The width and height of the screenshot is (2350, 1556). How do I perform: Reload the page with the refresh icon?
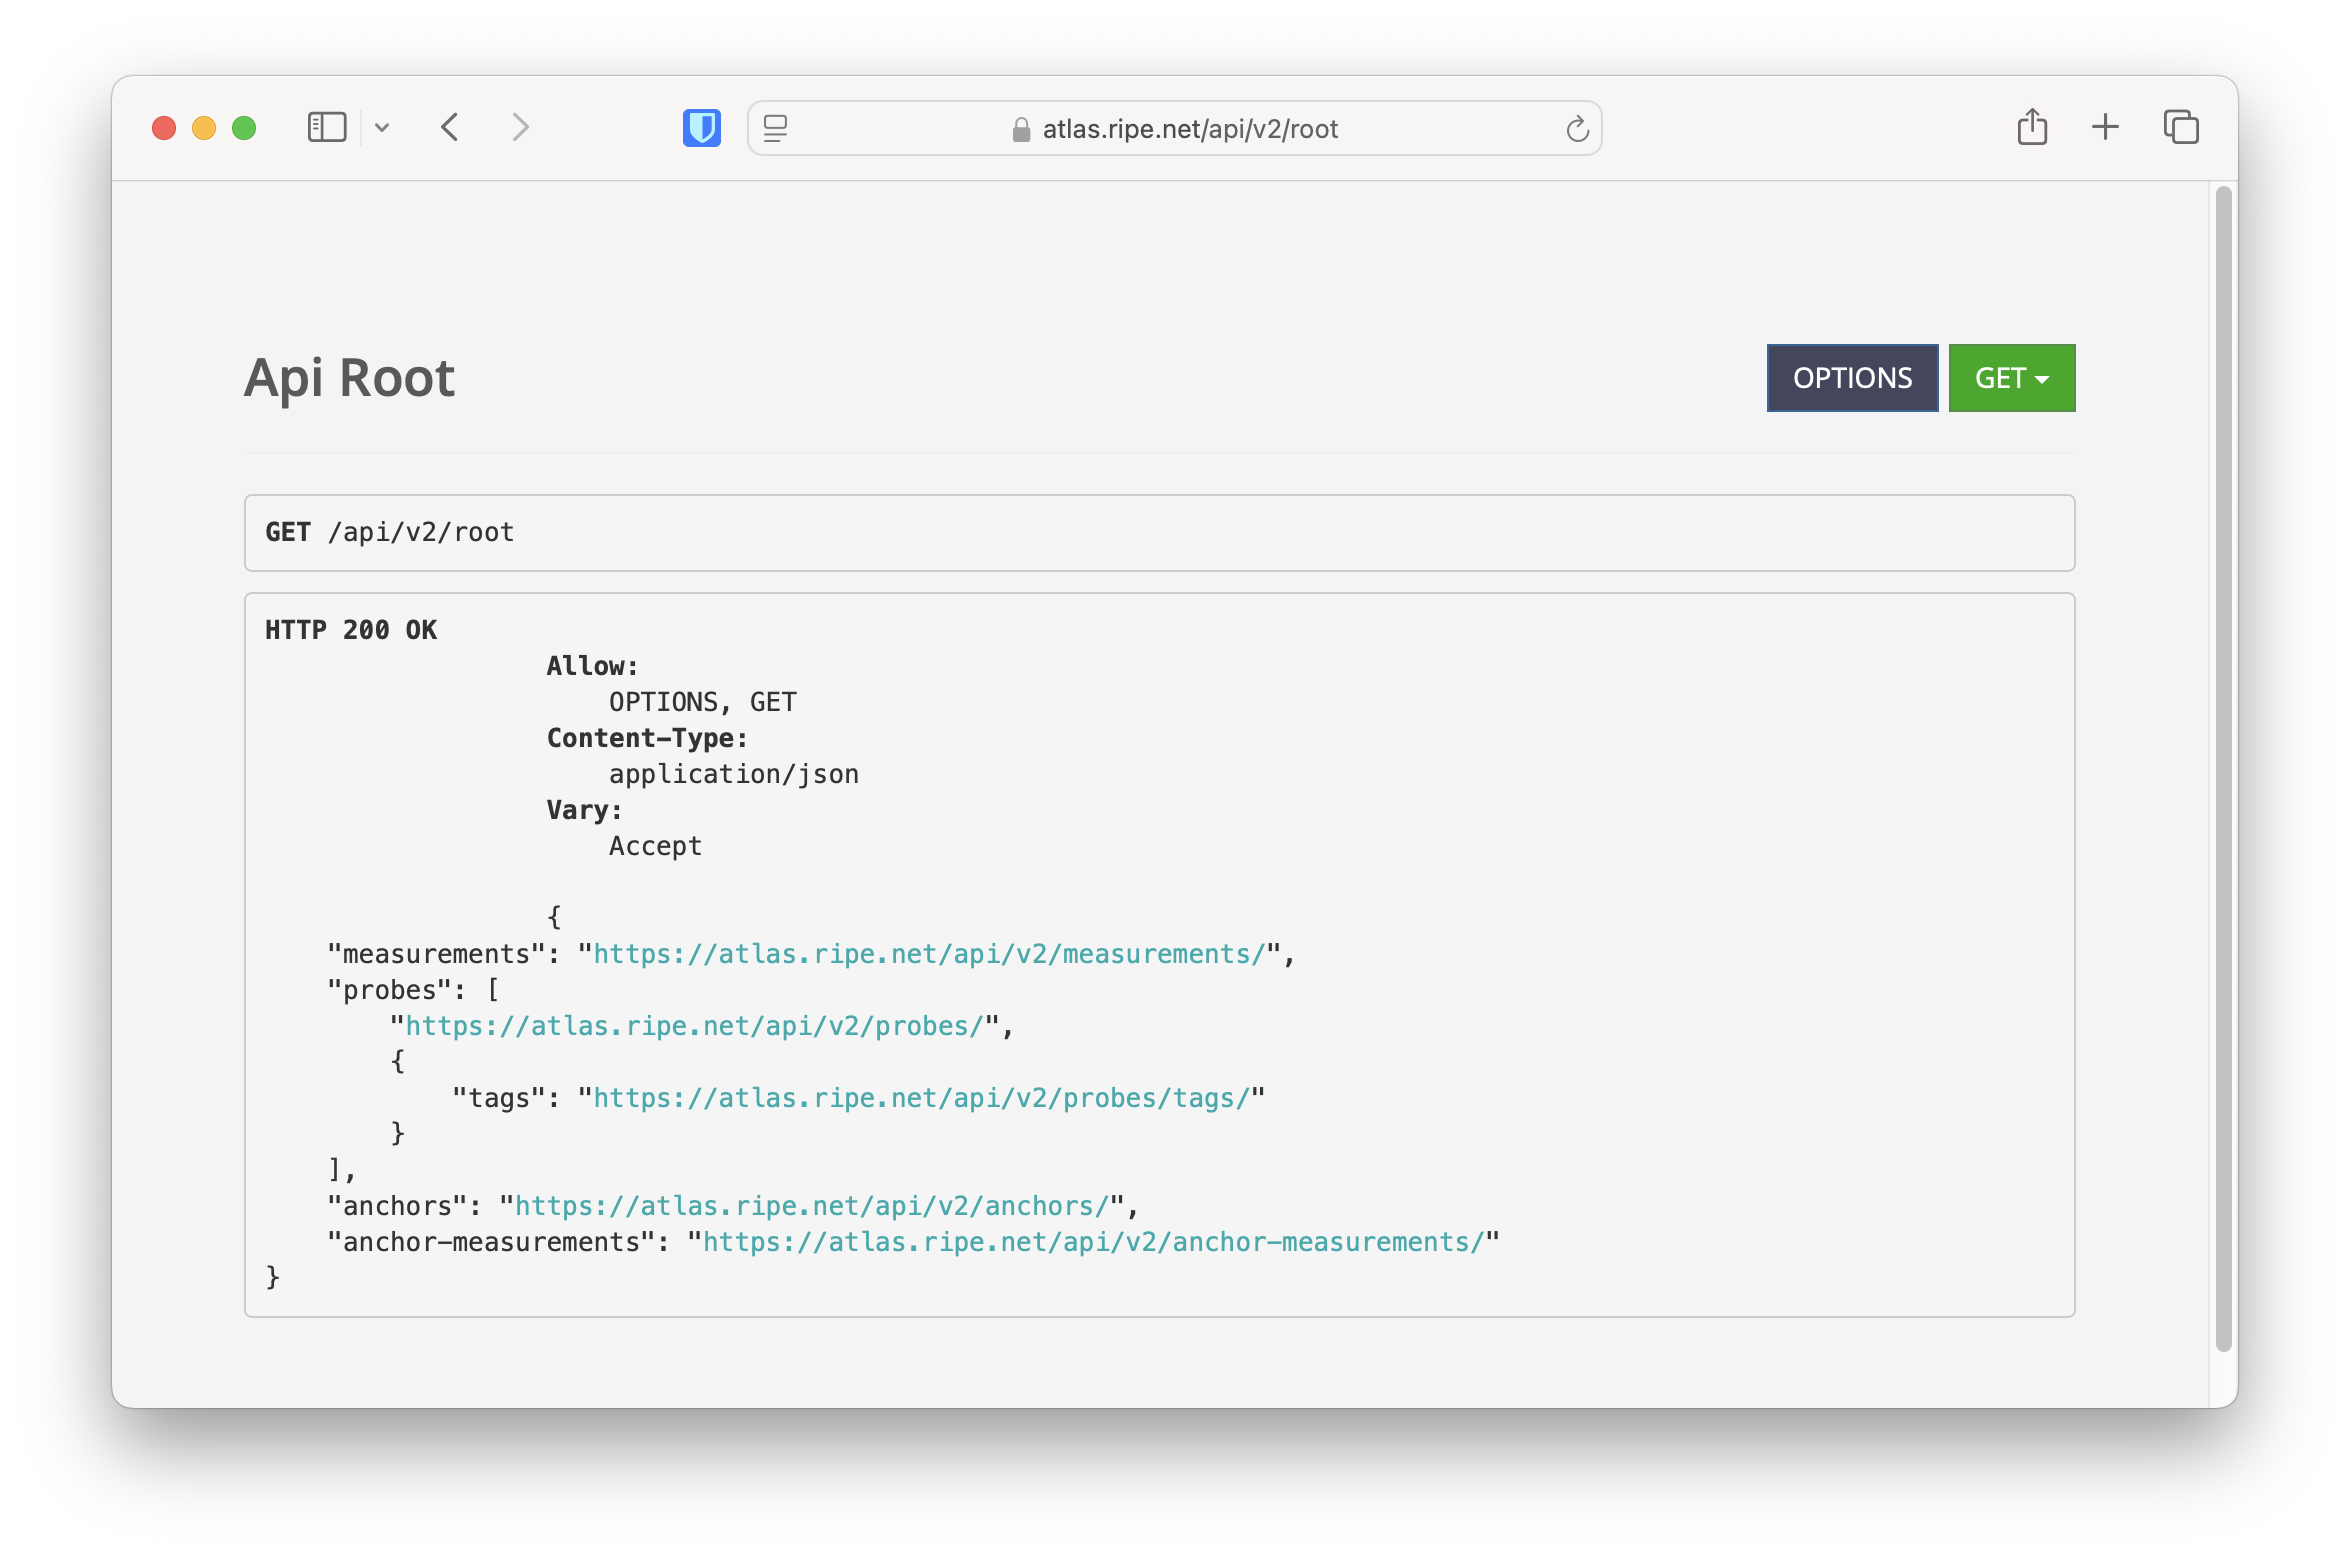1577,128
